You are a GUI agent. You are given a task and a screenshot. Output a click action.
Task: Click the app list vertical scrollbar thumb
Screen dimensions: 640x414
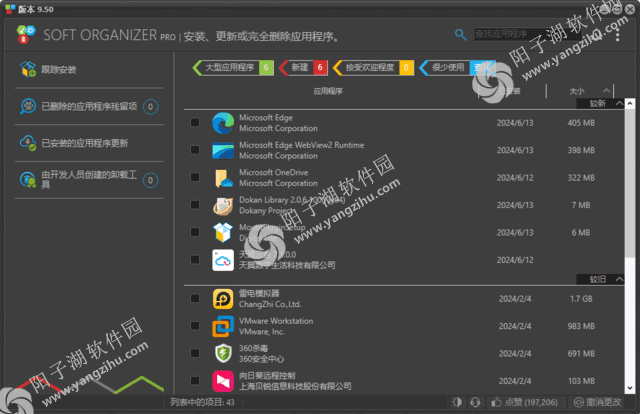pos(630,183)
